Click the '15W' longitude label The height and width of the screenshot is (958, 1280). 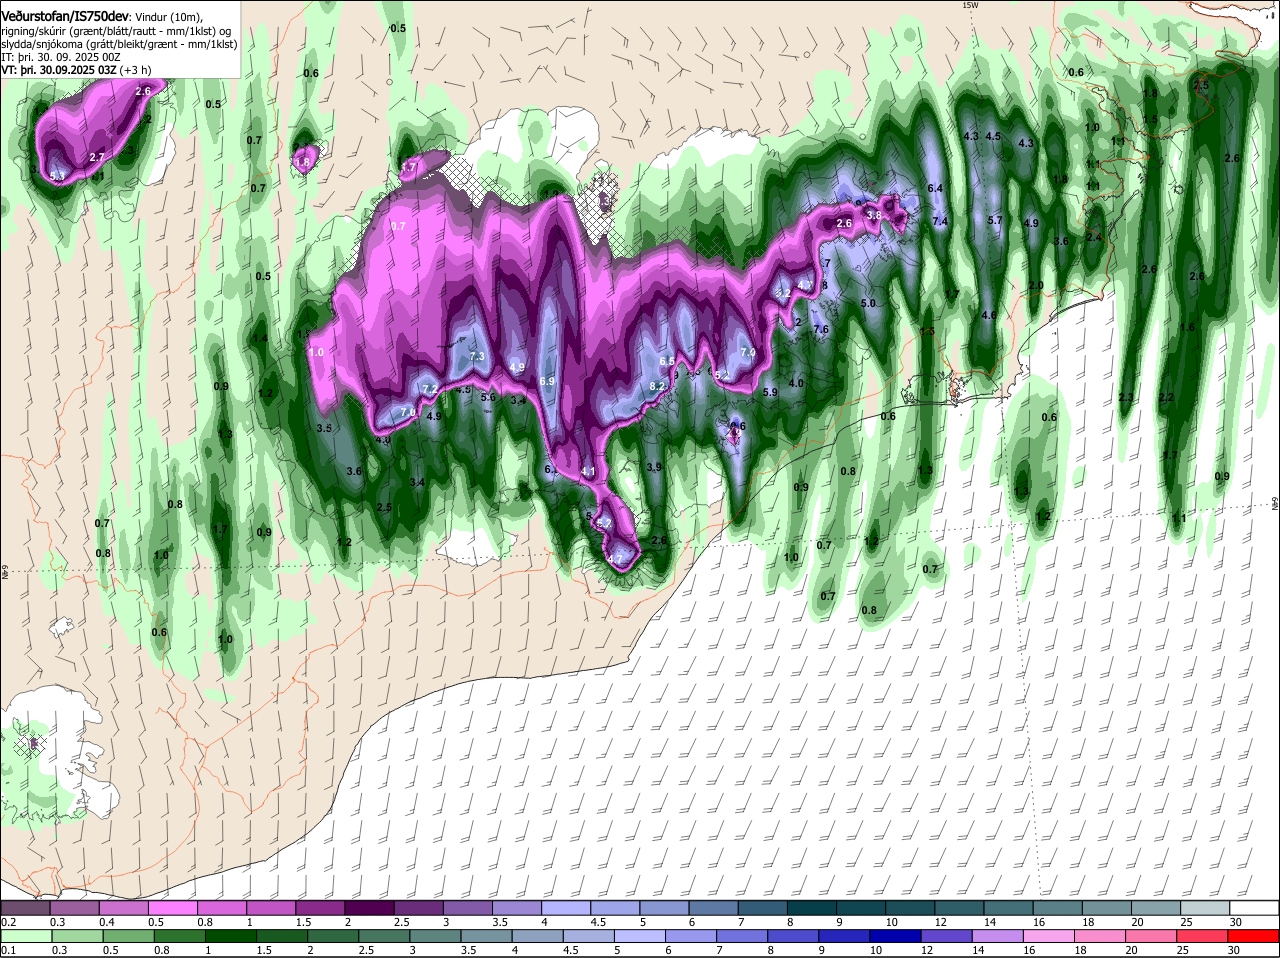pos(969,5)
